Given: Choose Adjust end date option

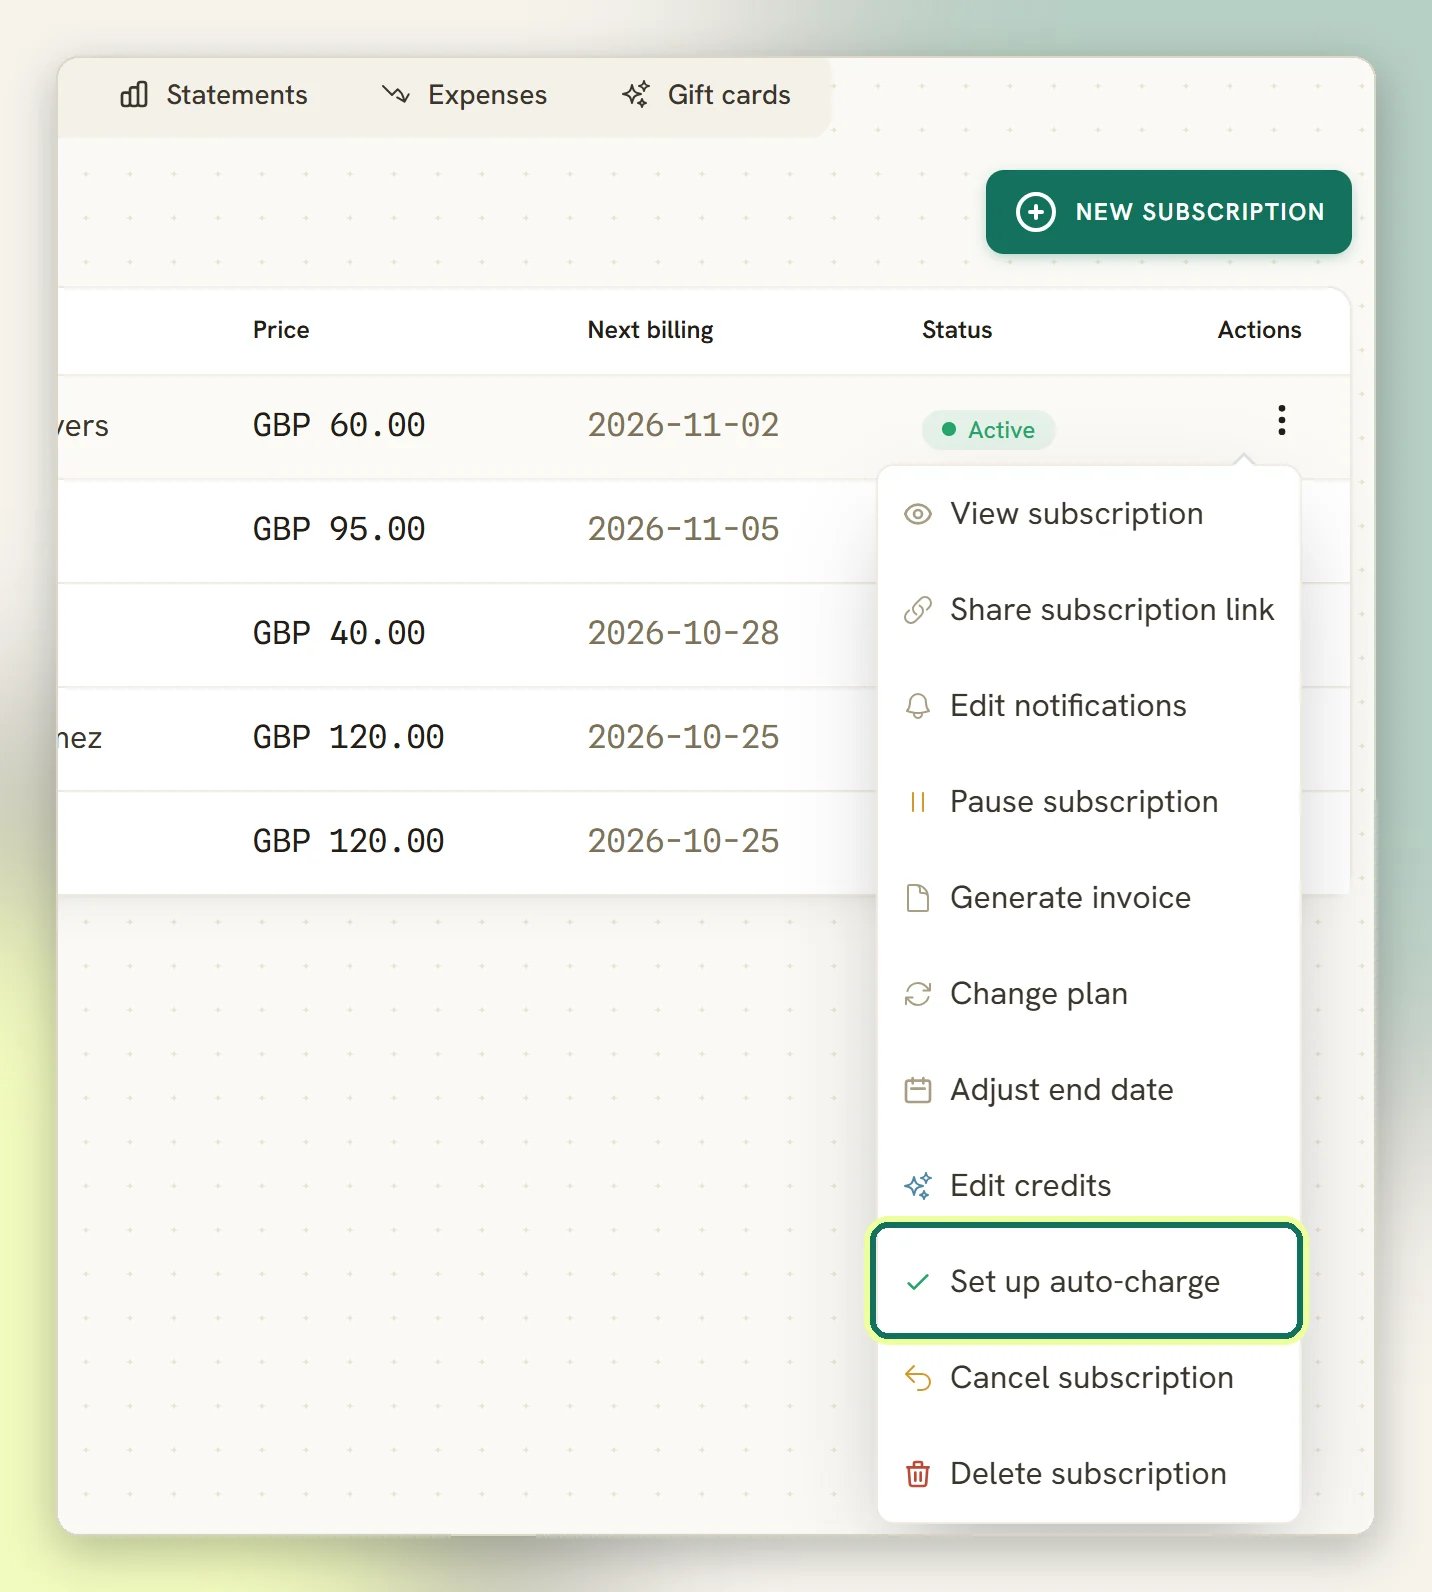Looking at the screenshot, I should [1088, 1090].
